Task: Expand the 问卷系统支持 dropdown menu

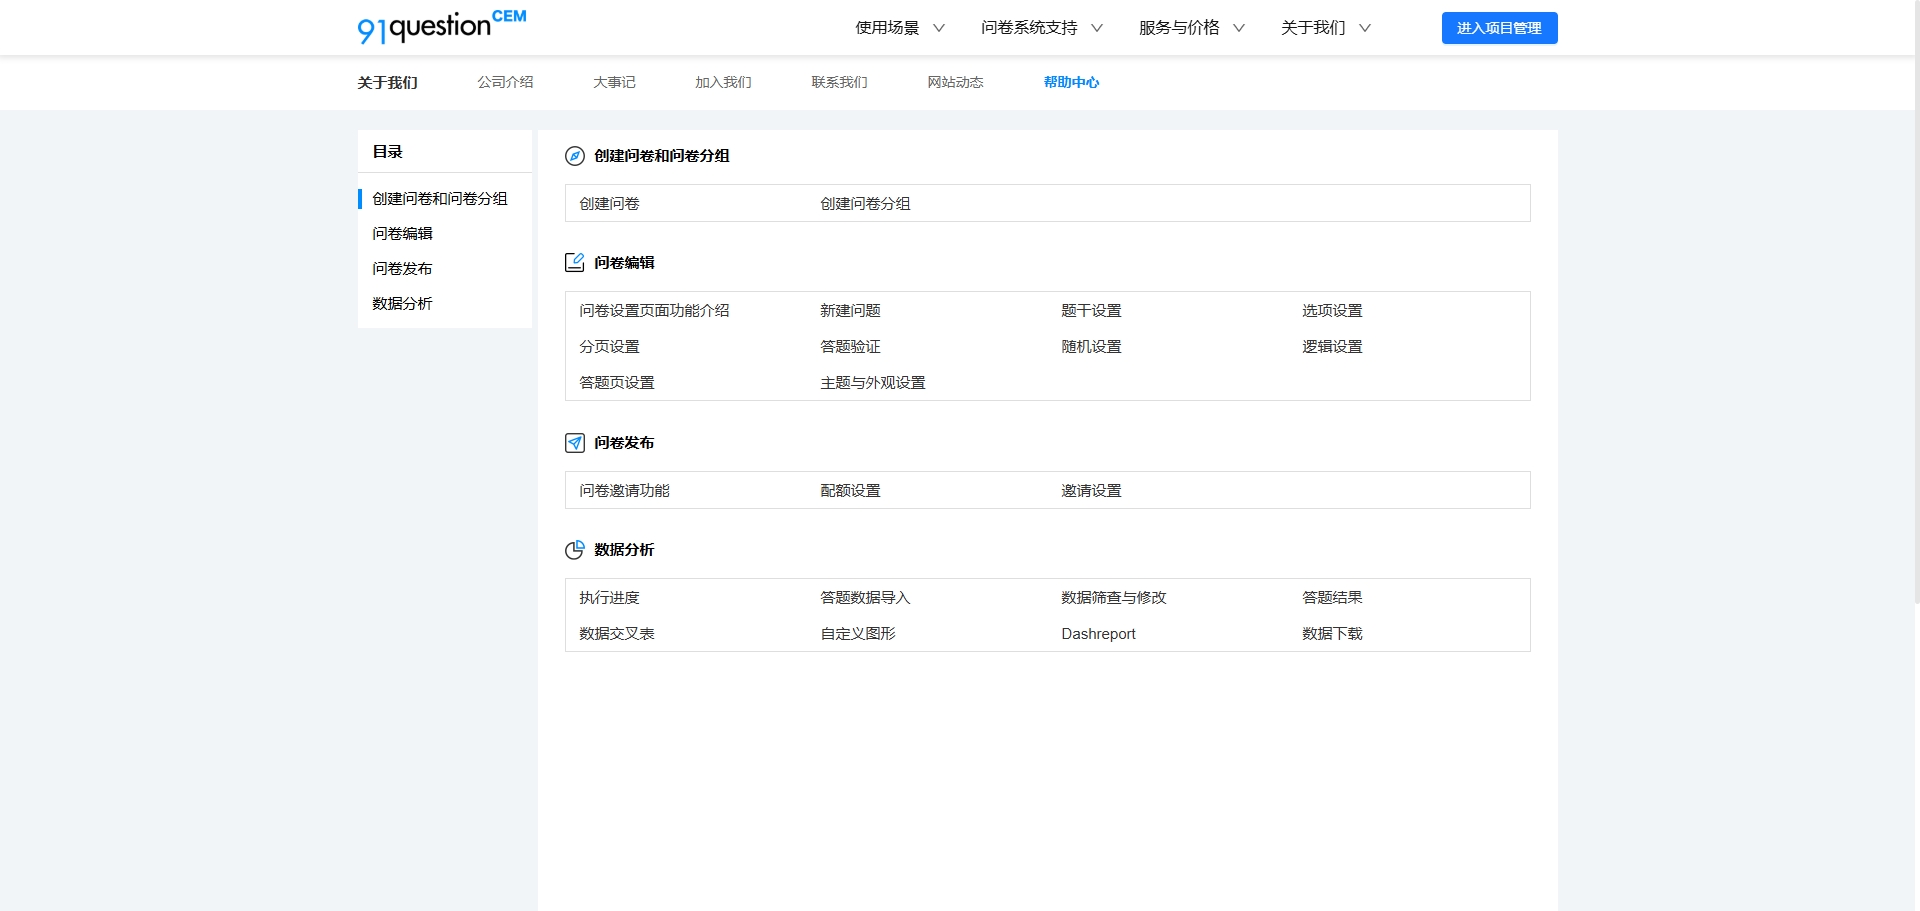Action: pyautogui.click(x=1041, y=28)
